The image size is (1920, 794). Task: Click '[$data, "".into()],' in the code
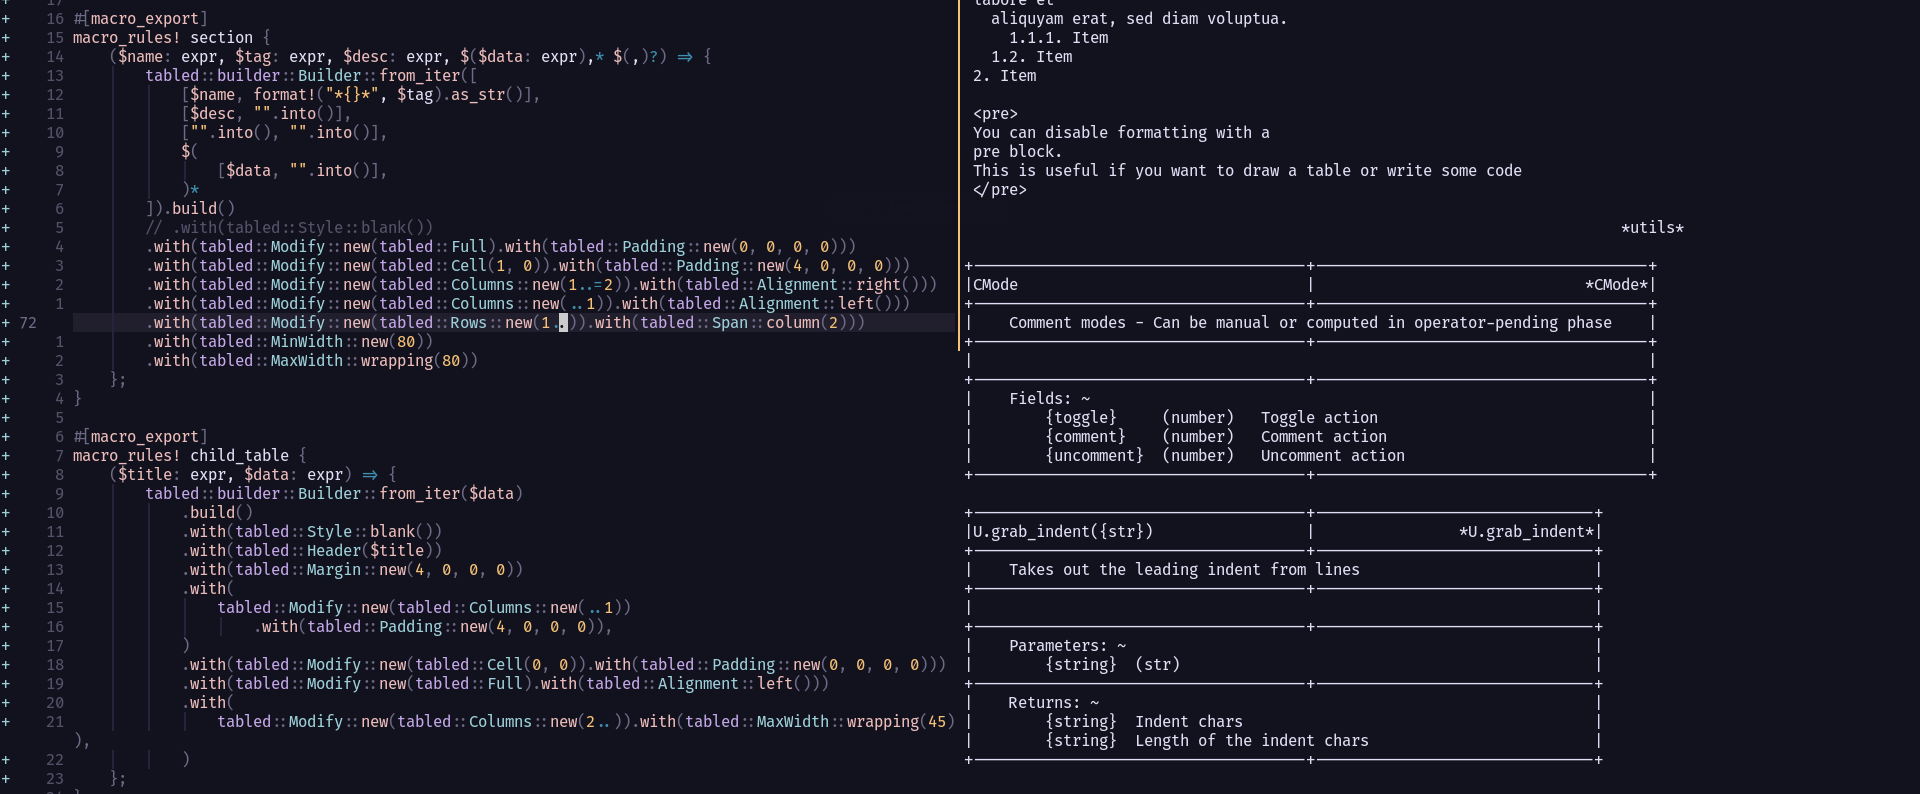302,171
